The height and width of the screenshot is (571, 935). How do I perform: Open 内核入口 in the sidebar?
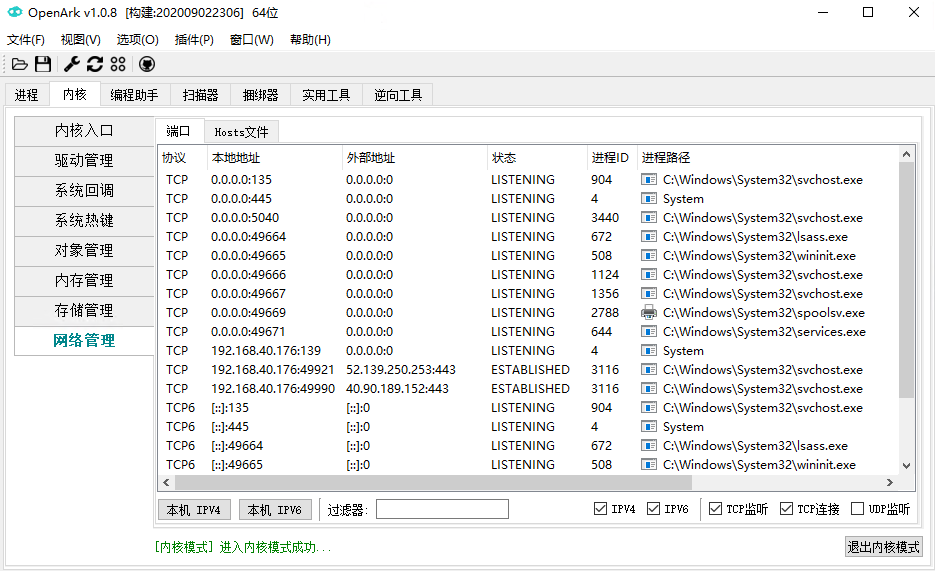coord(84,131)
